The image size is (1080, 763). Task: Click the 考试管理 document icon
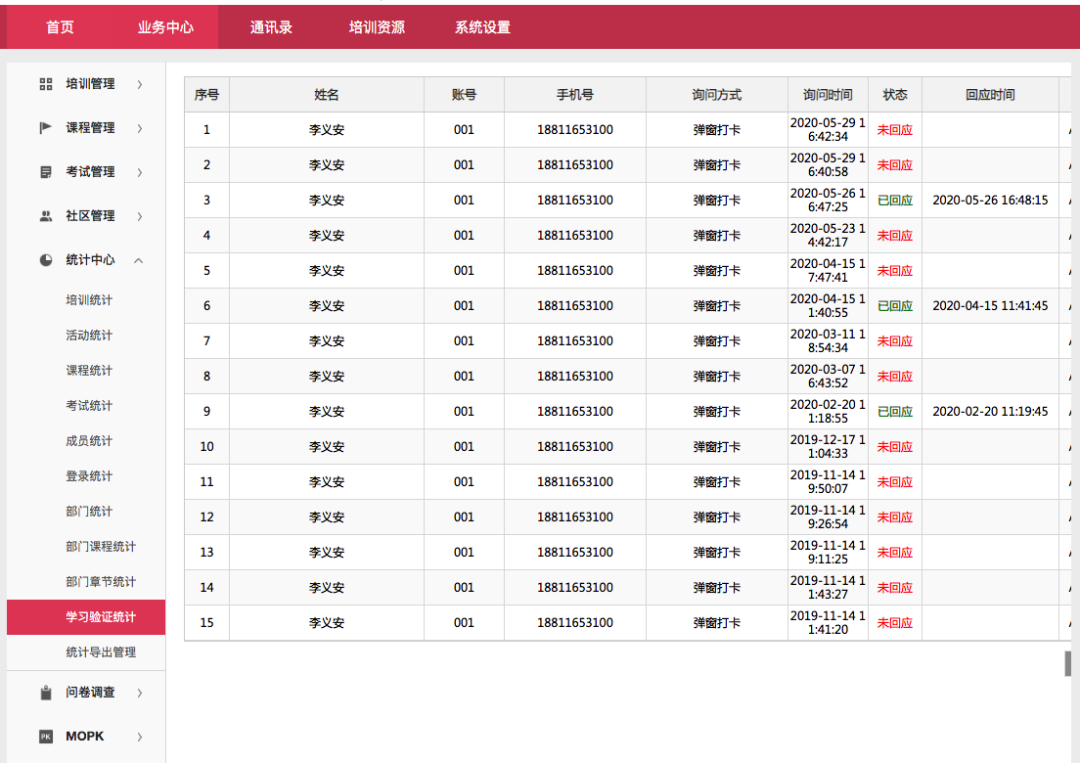(46, 172)
